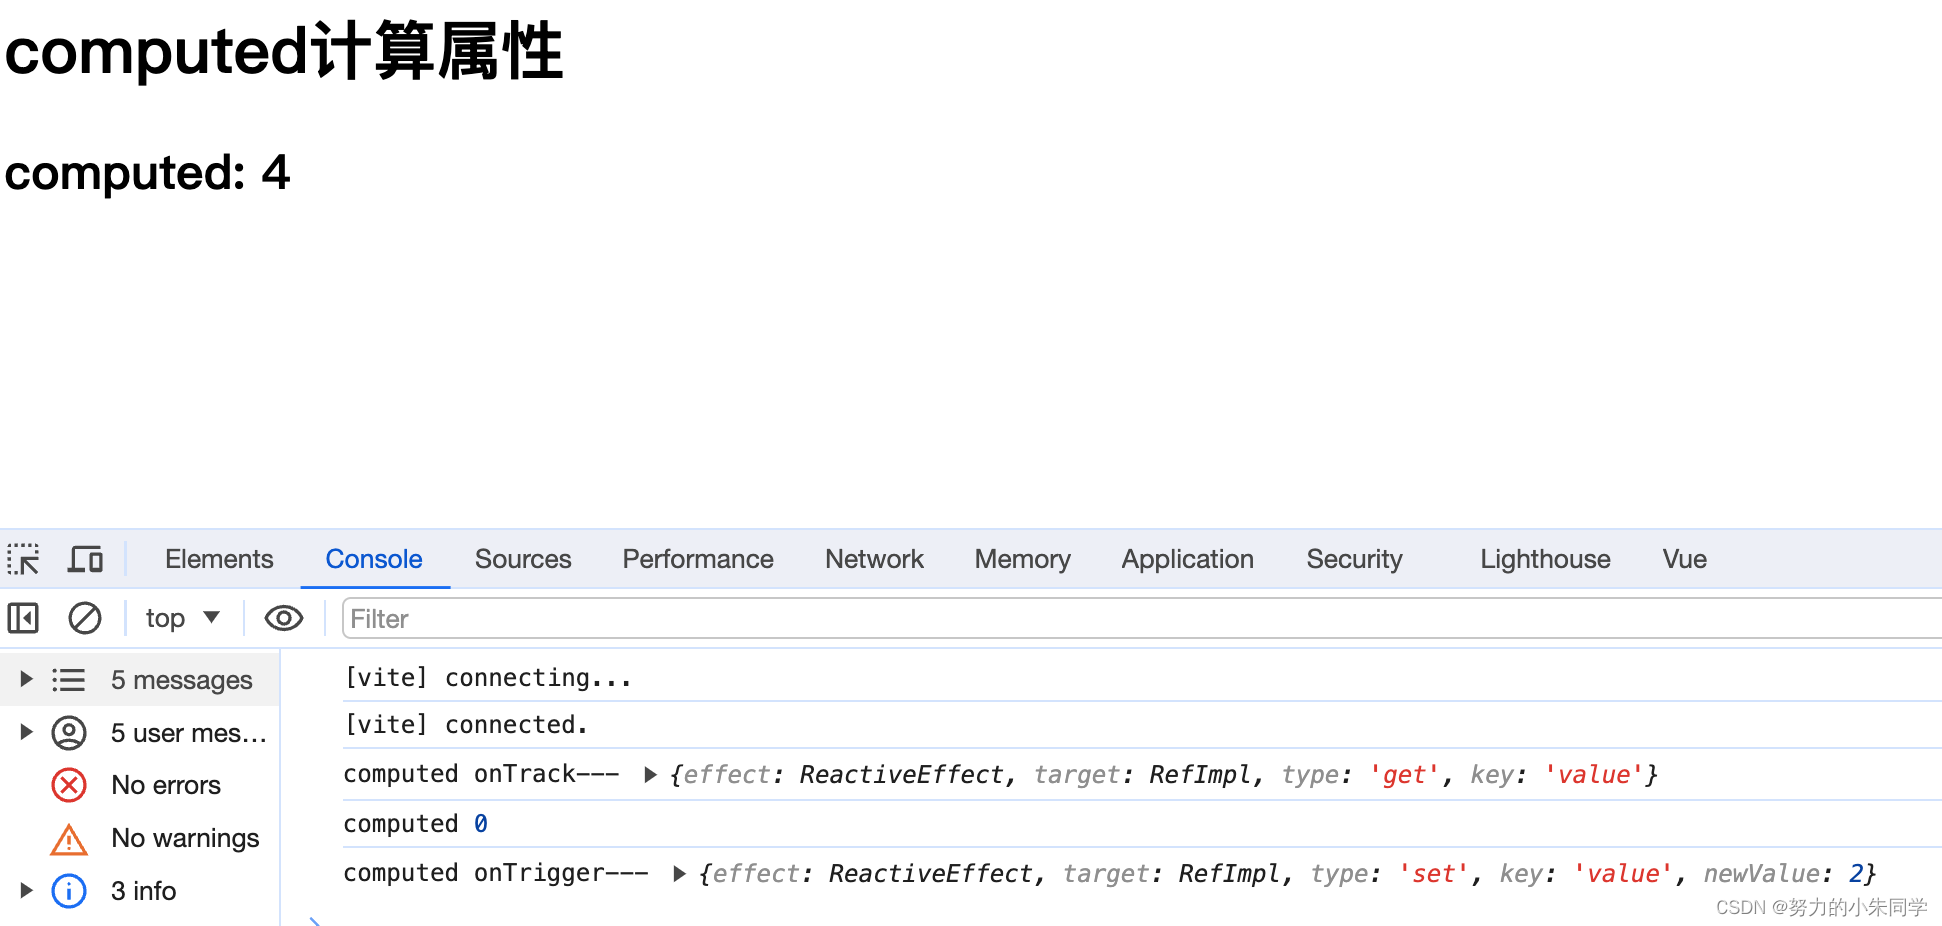Expand the 5 user messages group

pyautogui.click(x=27, y=732)
